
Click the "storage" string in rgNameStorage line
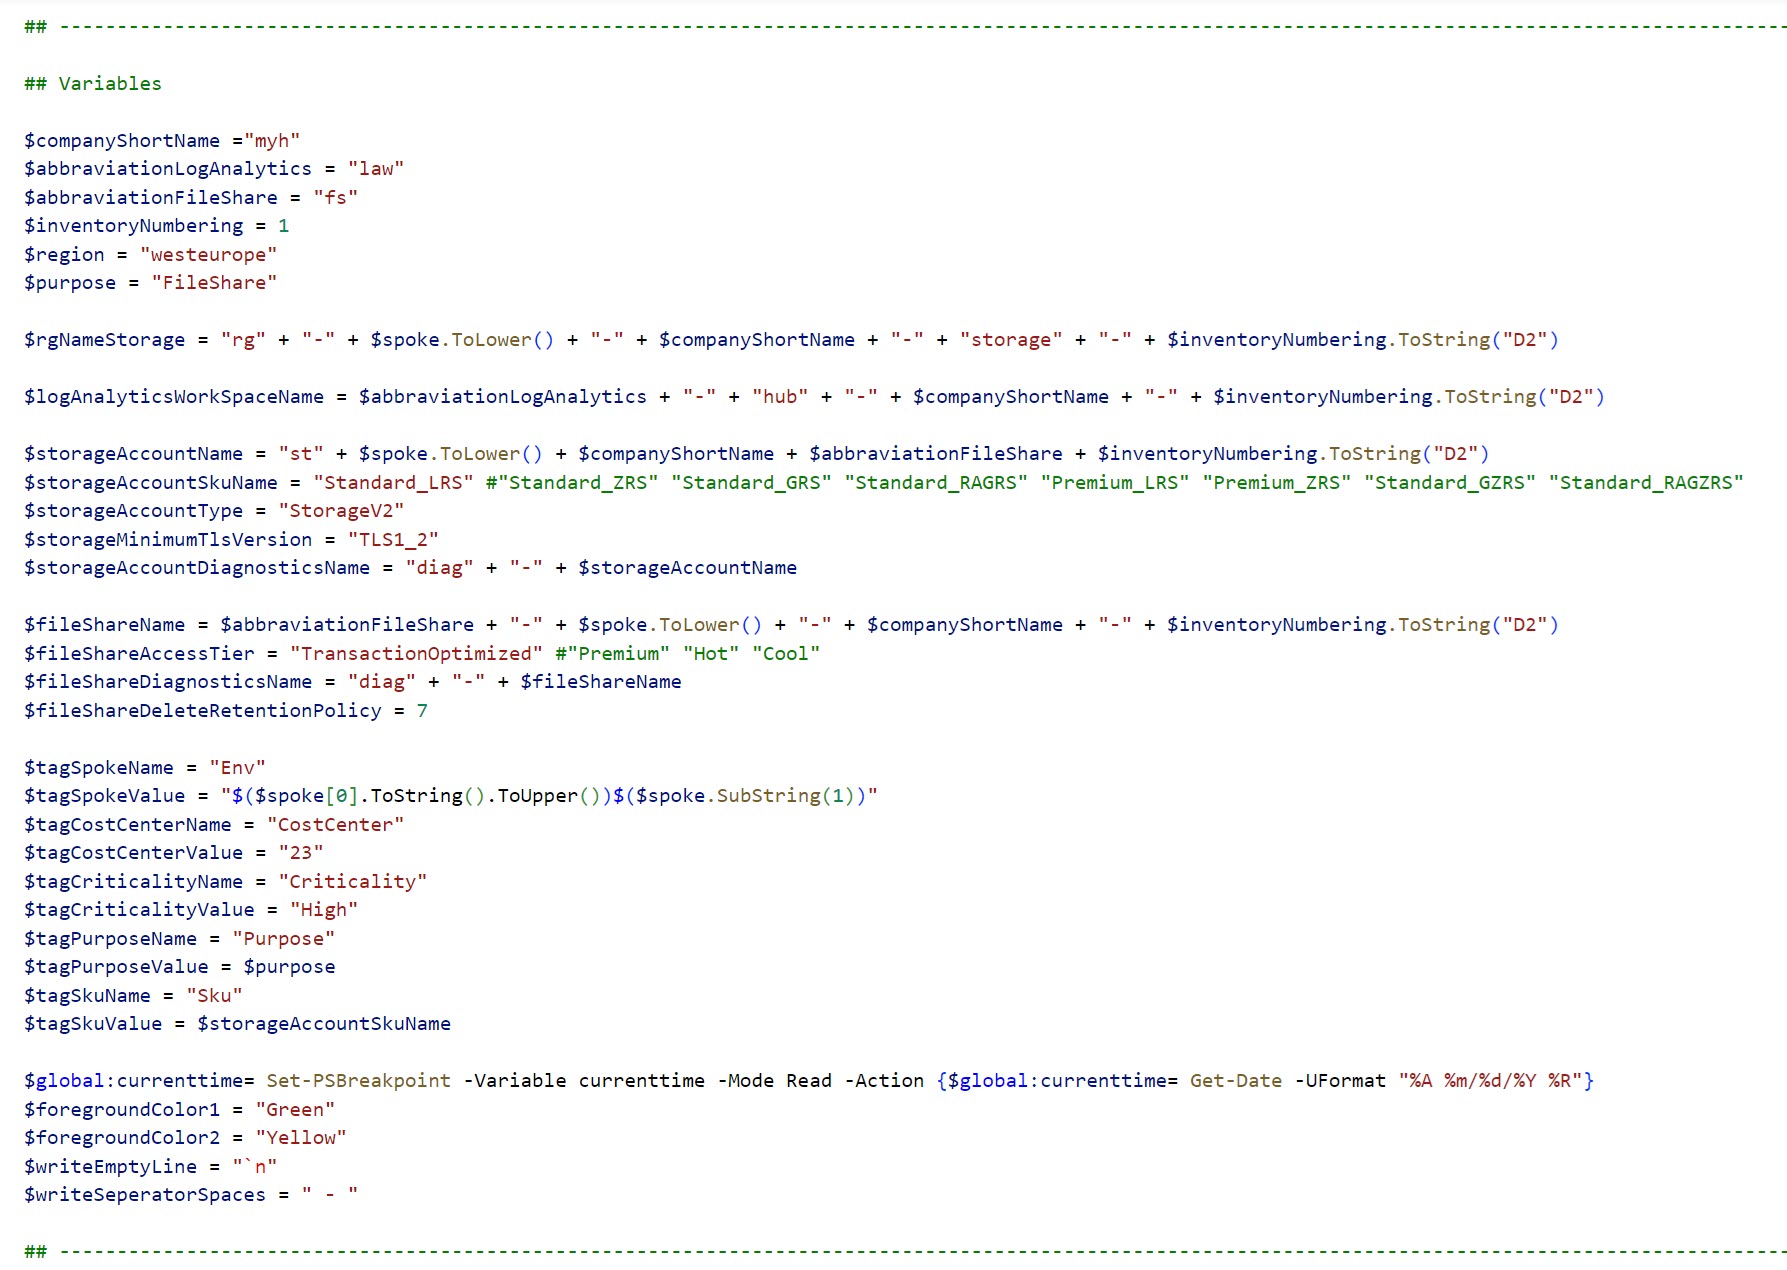(1011, 340)
